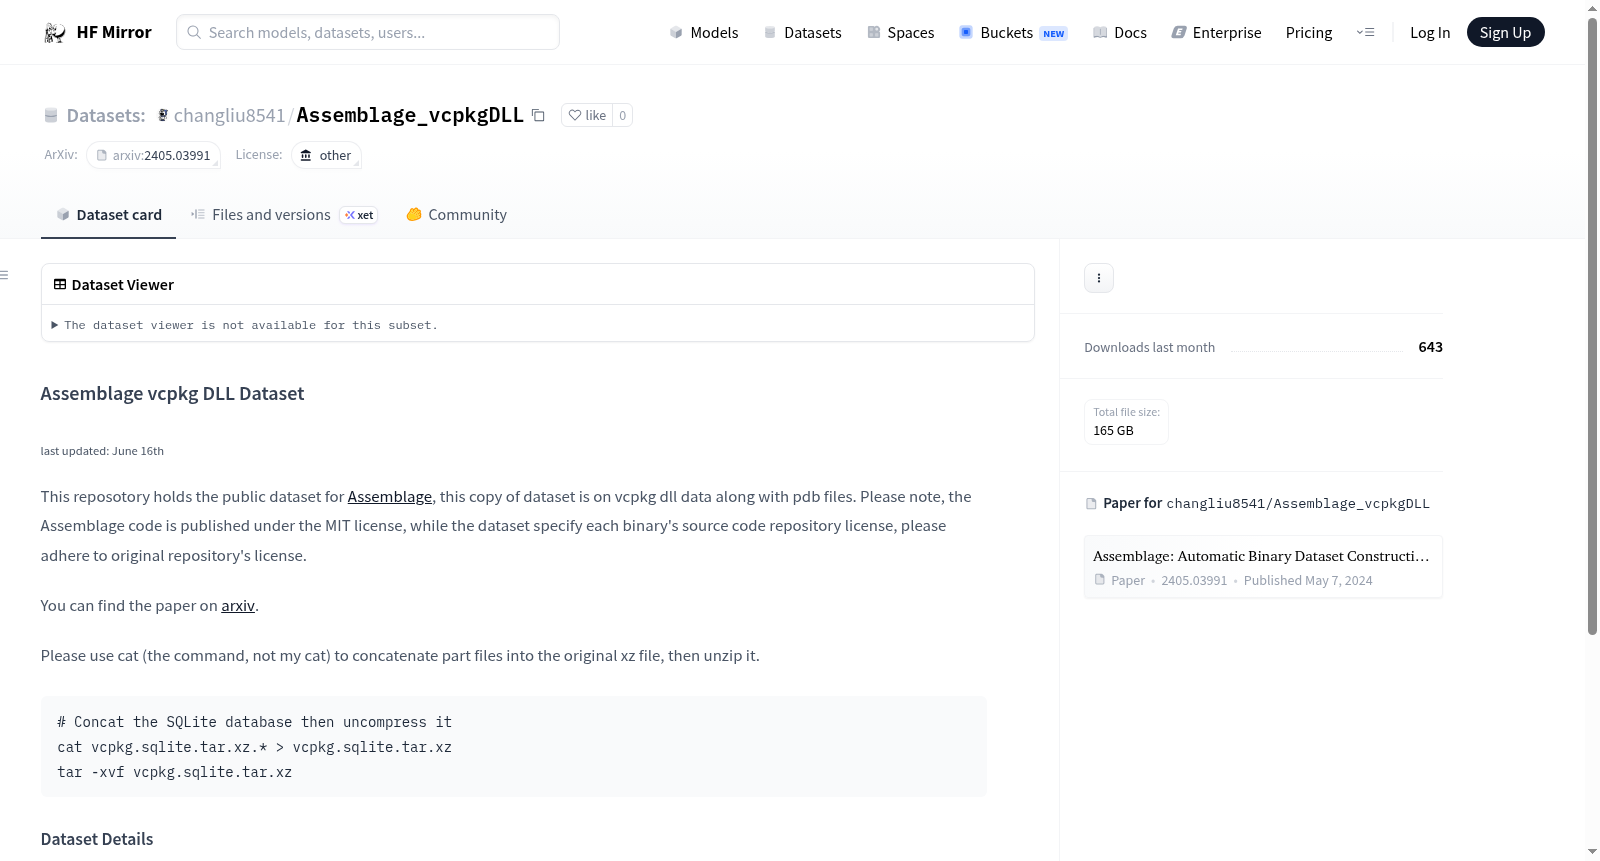This screenshot has height=861, width=1600.
Task: Open the collapsed left sidebar toggle icon
Action: (5, 275)
